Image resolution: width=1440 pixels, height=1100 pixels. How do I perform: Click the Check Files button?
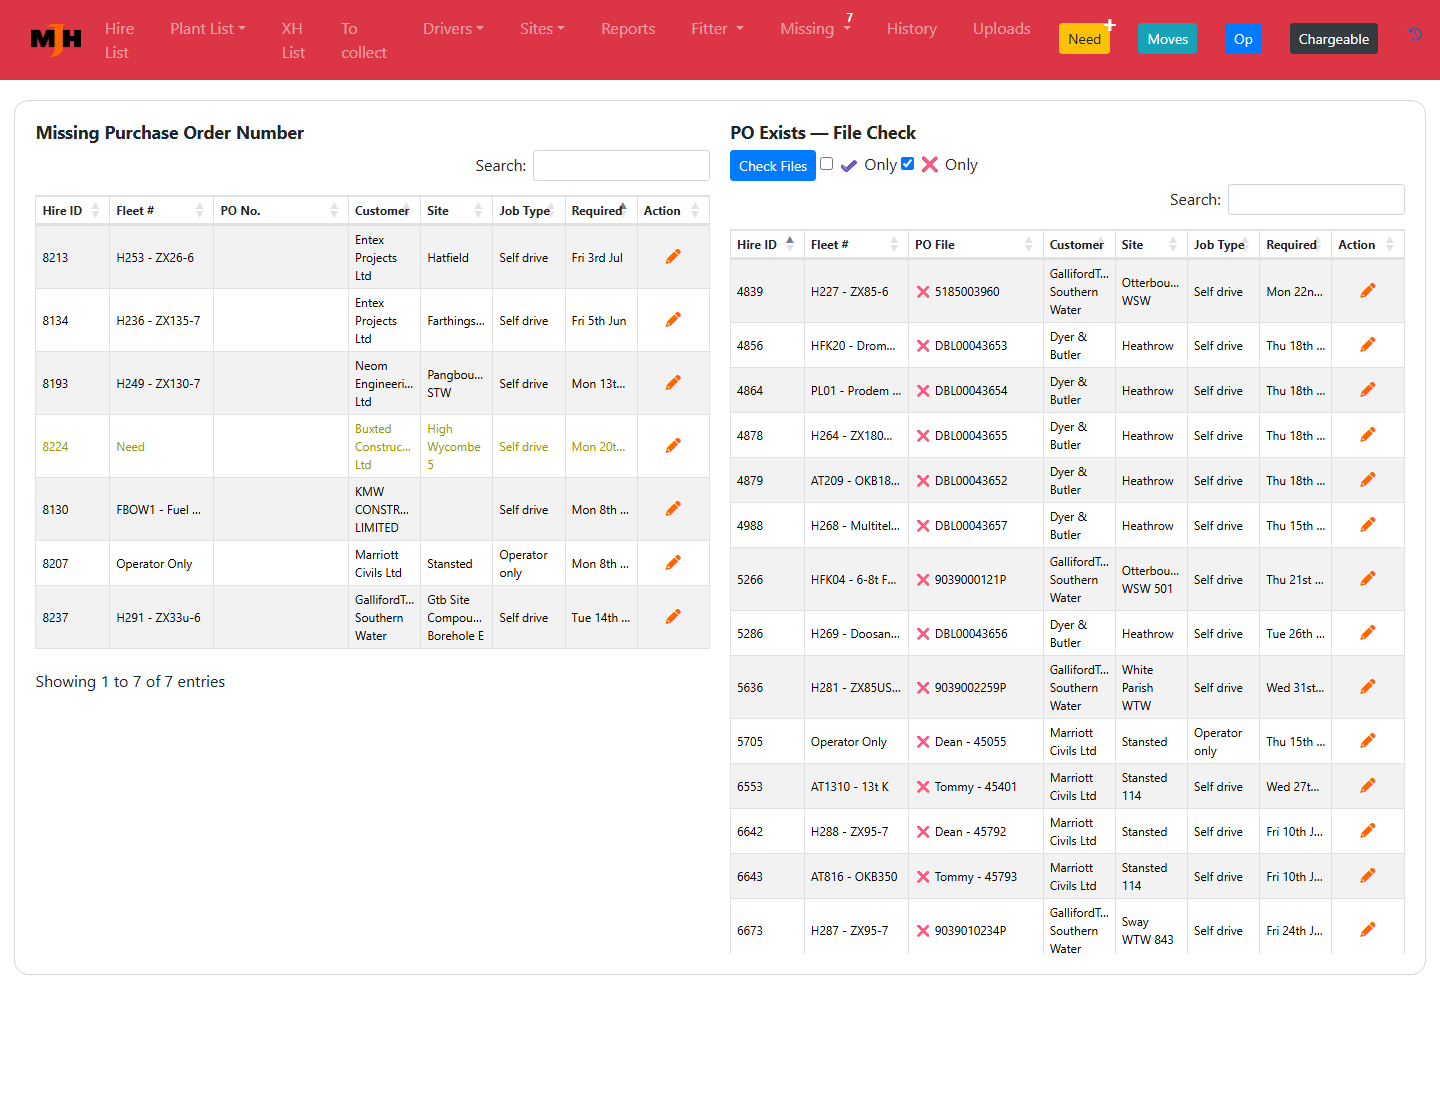(773, 166)
